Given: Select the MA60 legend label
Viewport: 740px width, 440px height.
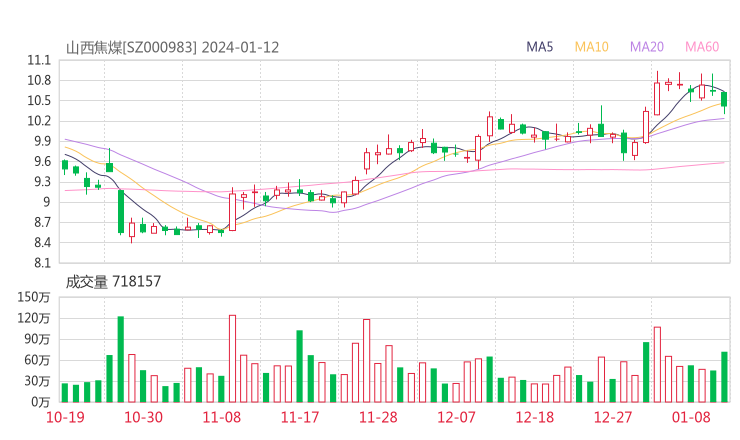Looking at the screenshot, I should 702,47.
